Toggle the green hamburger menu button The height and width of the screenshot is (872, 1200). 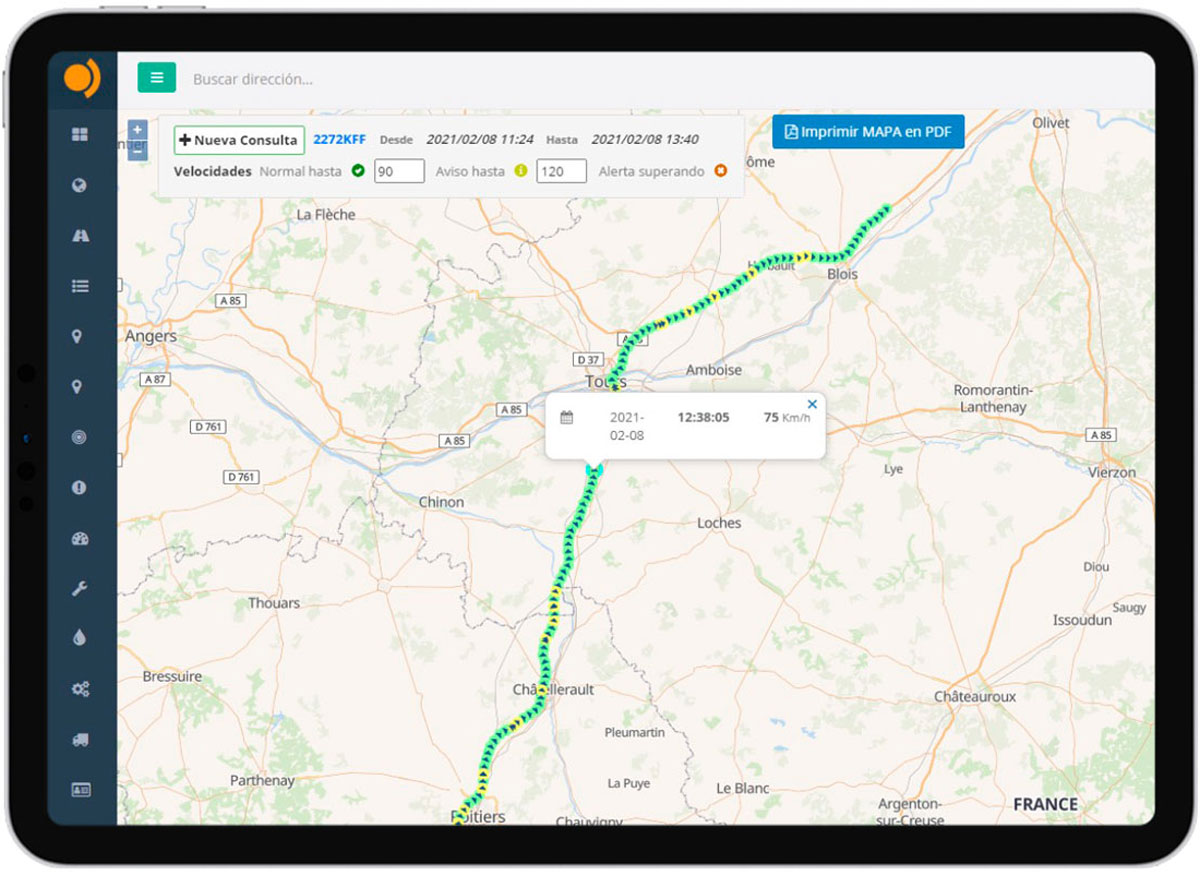(x=157, y=78)
